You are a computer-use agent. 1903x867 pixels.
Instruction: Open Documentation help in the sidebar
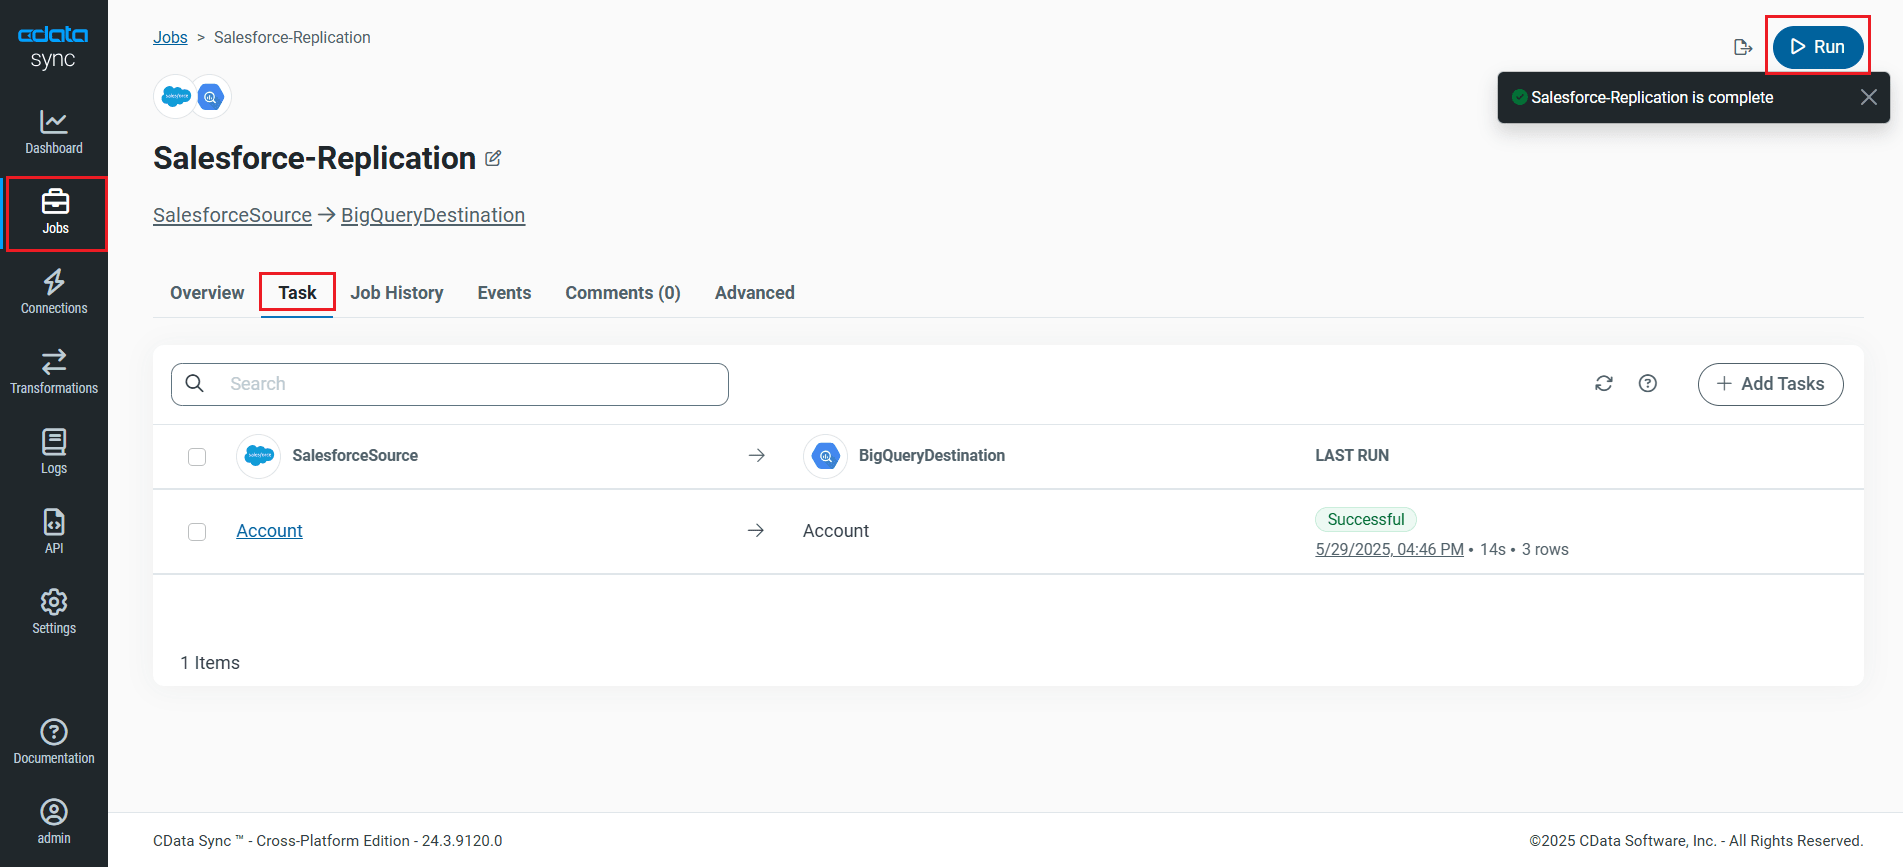point(54,742)
